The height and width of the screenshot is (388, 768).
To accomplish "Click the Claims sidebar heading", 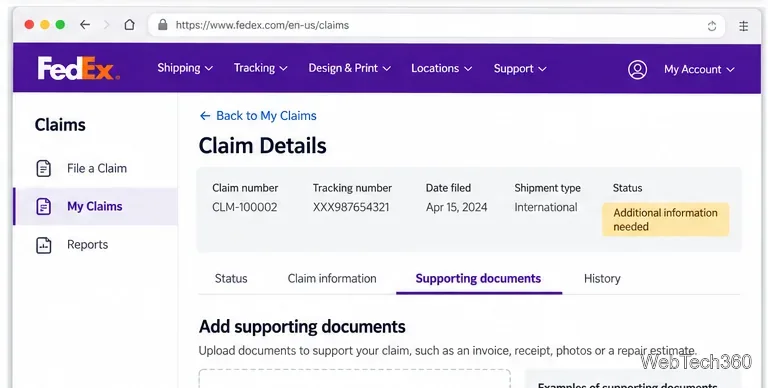I will [x=60, y=125].
